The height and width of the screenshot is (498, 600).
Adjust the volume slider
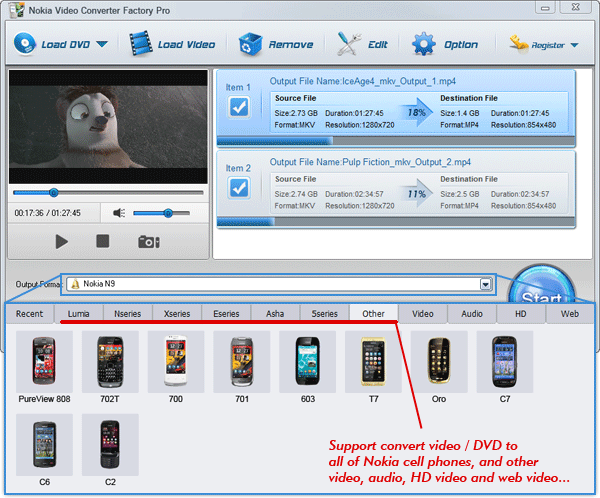[161, 213]
